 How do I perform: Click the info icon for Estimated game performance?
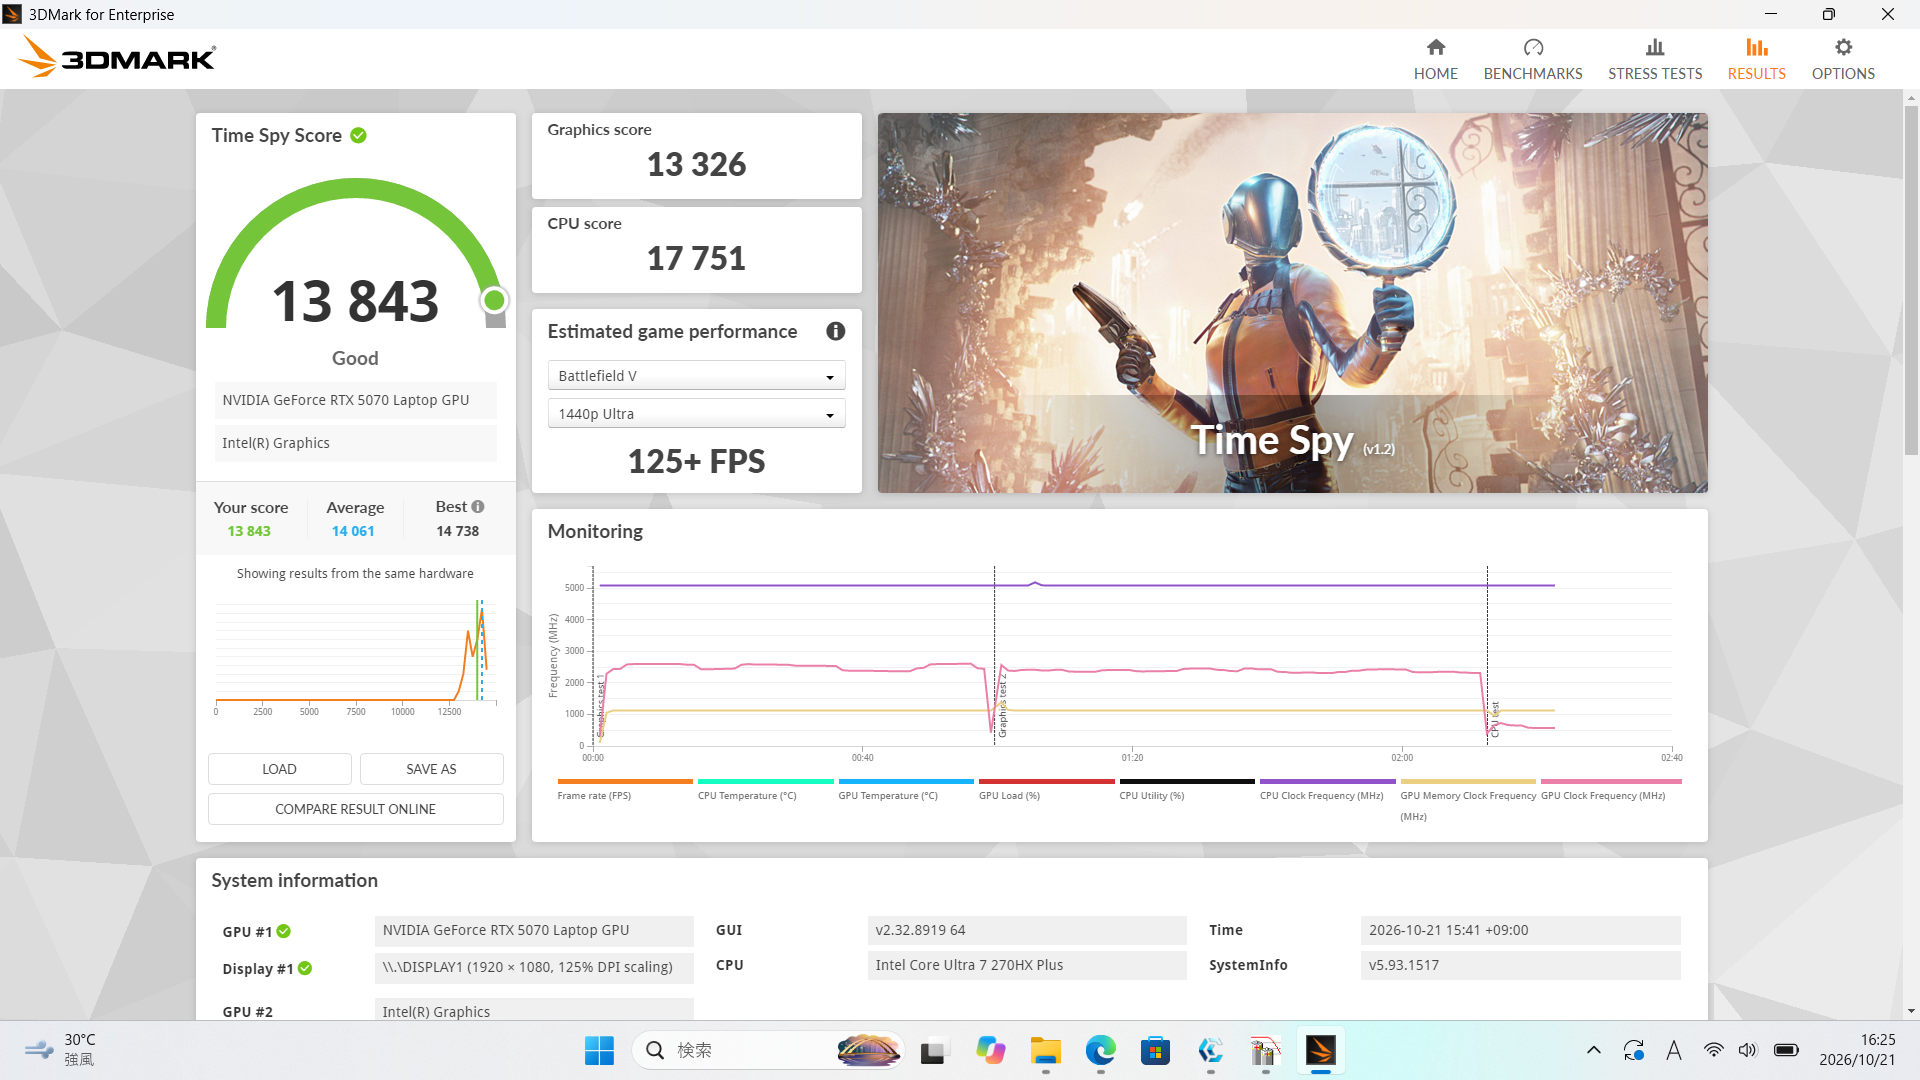(x=835, y=331)
